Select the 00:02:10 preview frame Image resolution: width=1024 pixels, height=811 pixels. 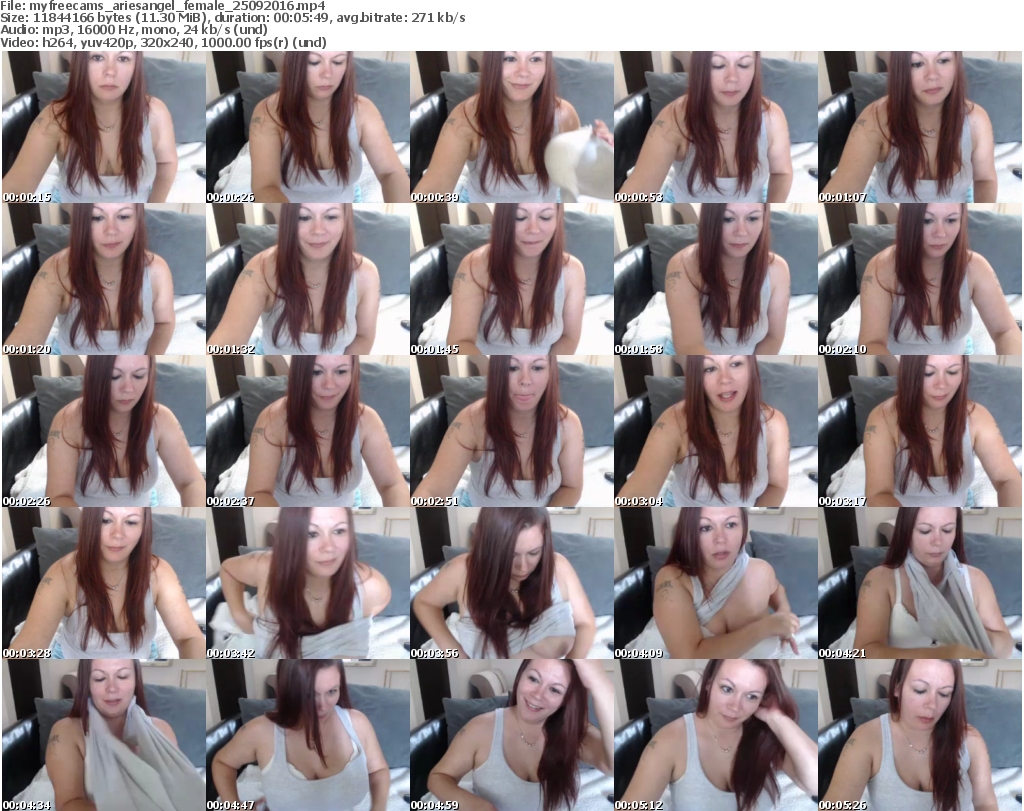(920, 279)
